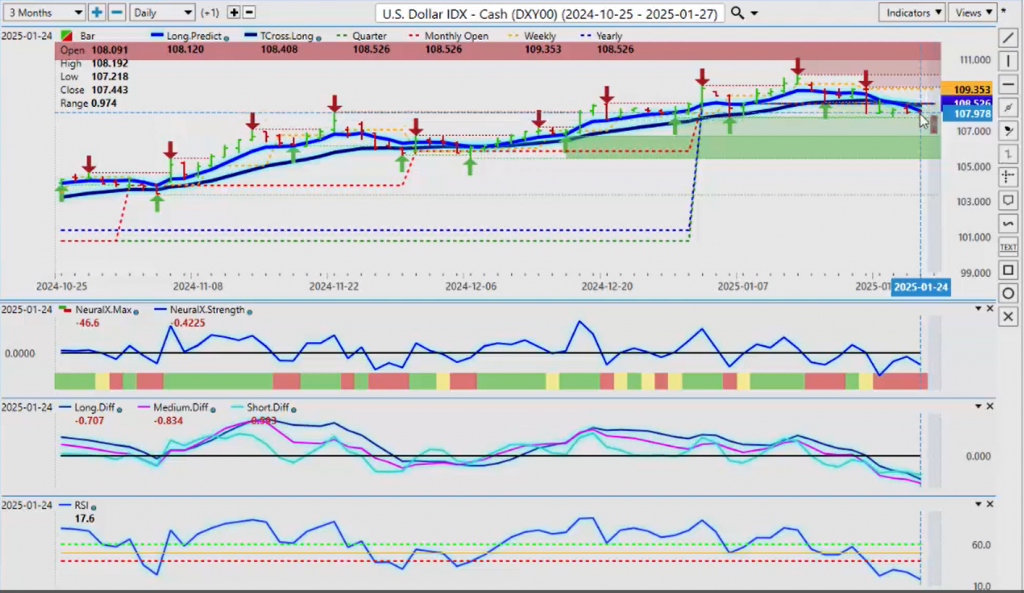Viewport: 1024px width, 593px height.
Task: Select the vertical line drawing tool
Action: [1008, 62]
